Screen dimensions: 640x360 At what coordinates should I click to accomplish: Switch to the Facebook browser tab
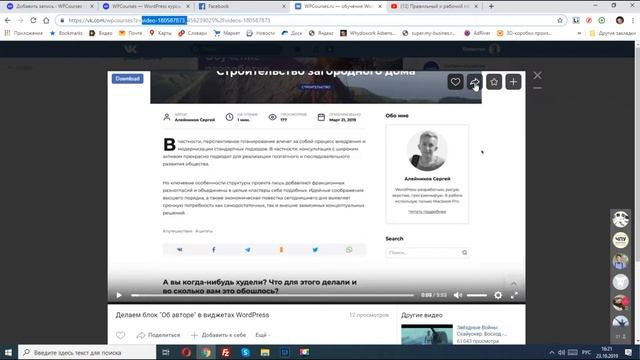click(x=242, y=6)
